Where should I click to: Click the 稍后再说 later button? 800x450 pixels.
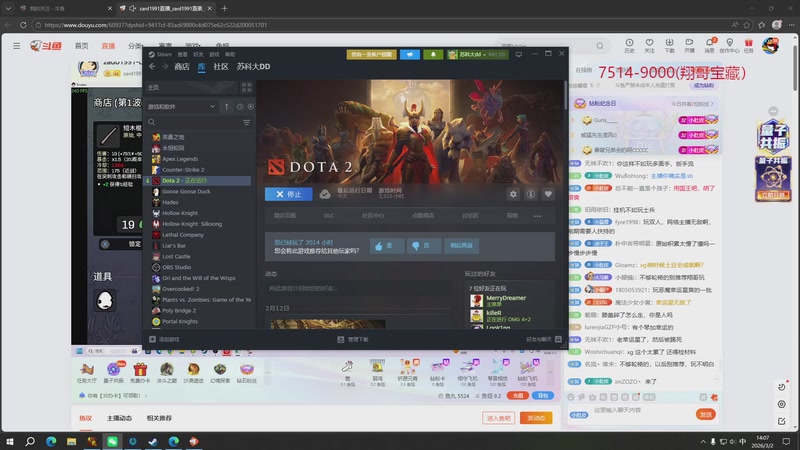click(x=461, y=245)
